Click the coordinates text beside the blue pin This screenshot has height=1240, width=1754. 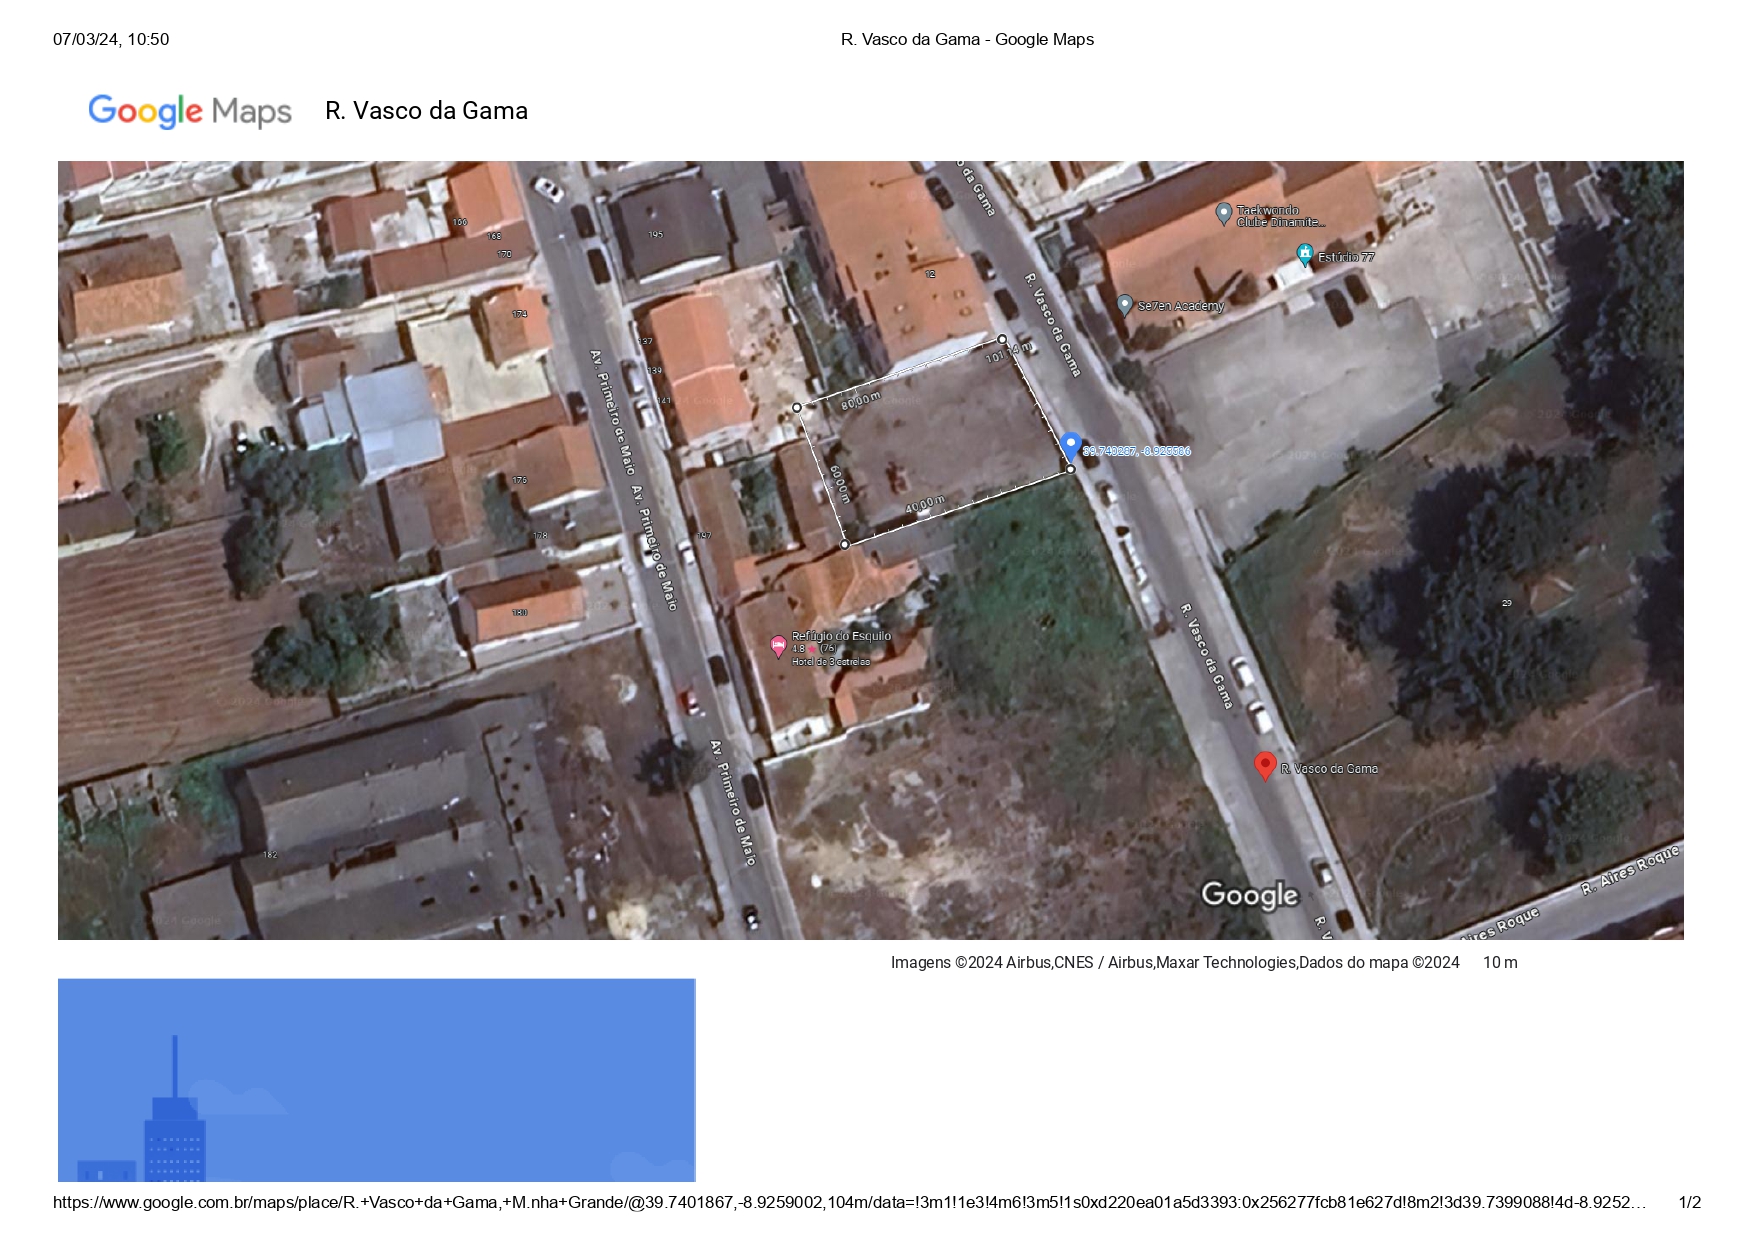tap(1137, 451)
